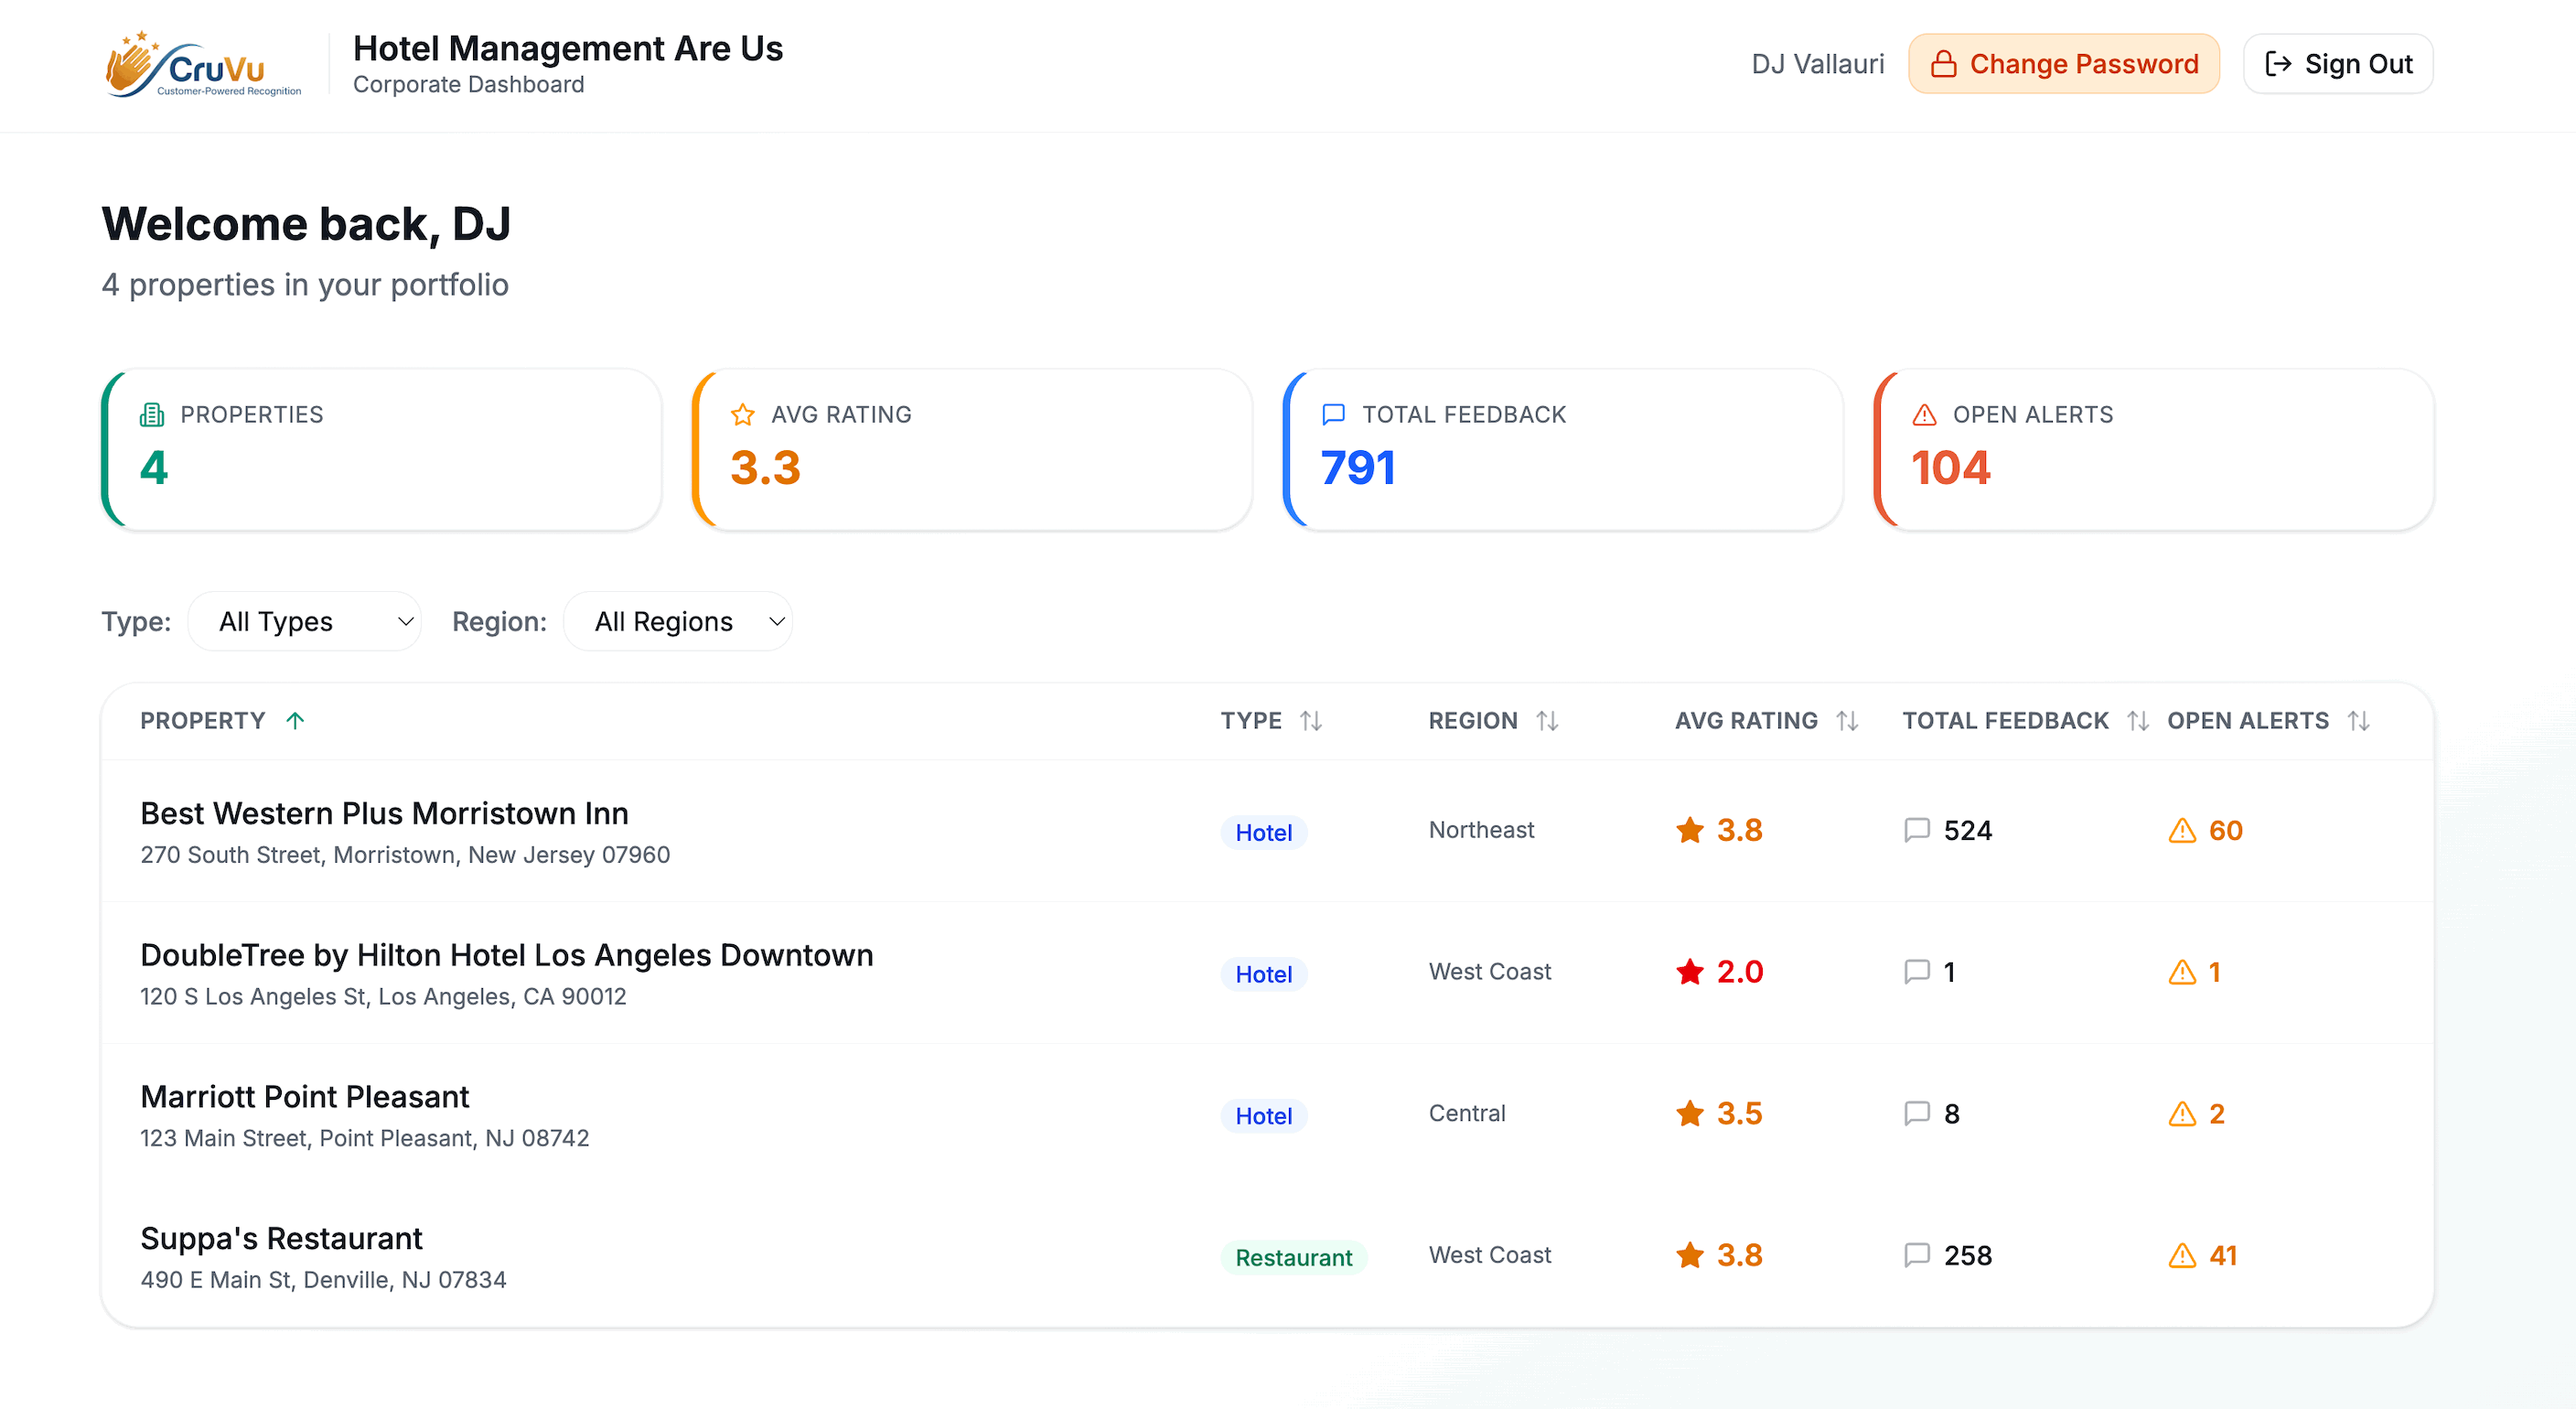Click the address 490 E Main St, Denville

(x=323, y=1279)
